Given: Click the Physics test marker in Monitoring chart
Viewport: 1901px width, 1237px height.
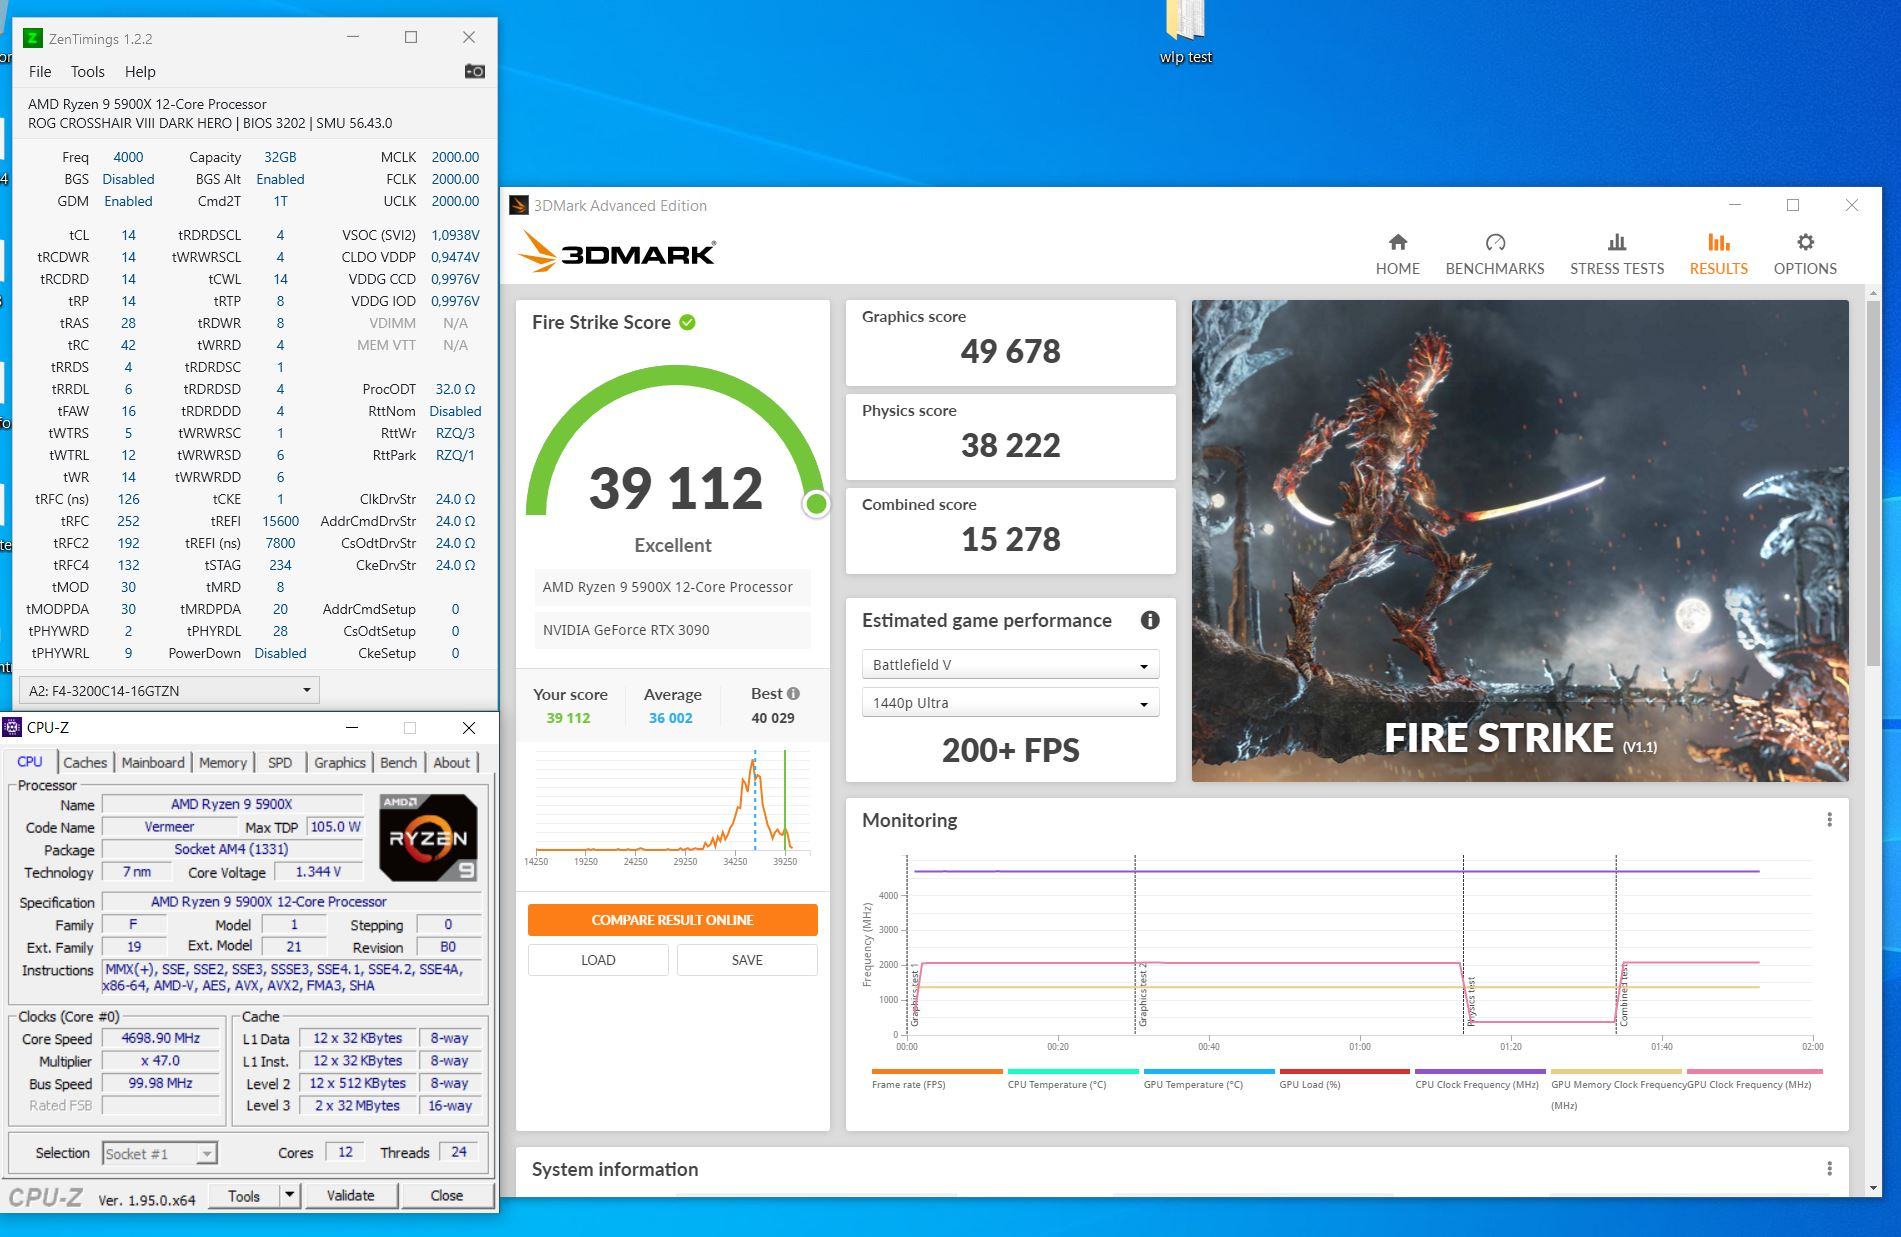Looking at the screenshot, I should click(1471, 1002).
